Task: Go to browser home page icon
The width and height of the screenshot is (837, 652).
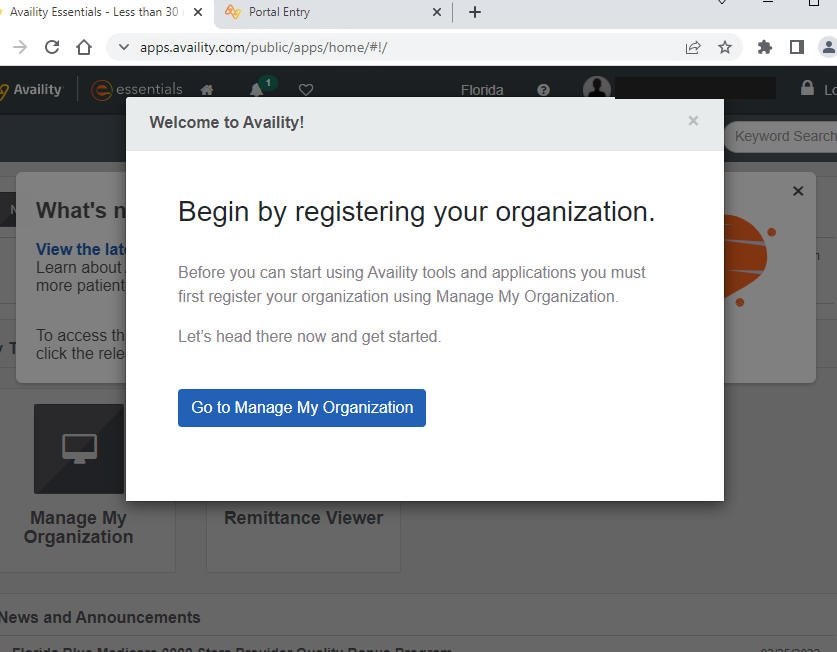Action: click(x=84, y=47)
